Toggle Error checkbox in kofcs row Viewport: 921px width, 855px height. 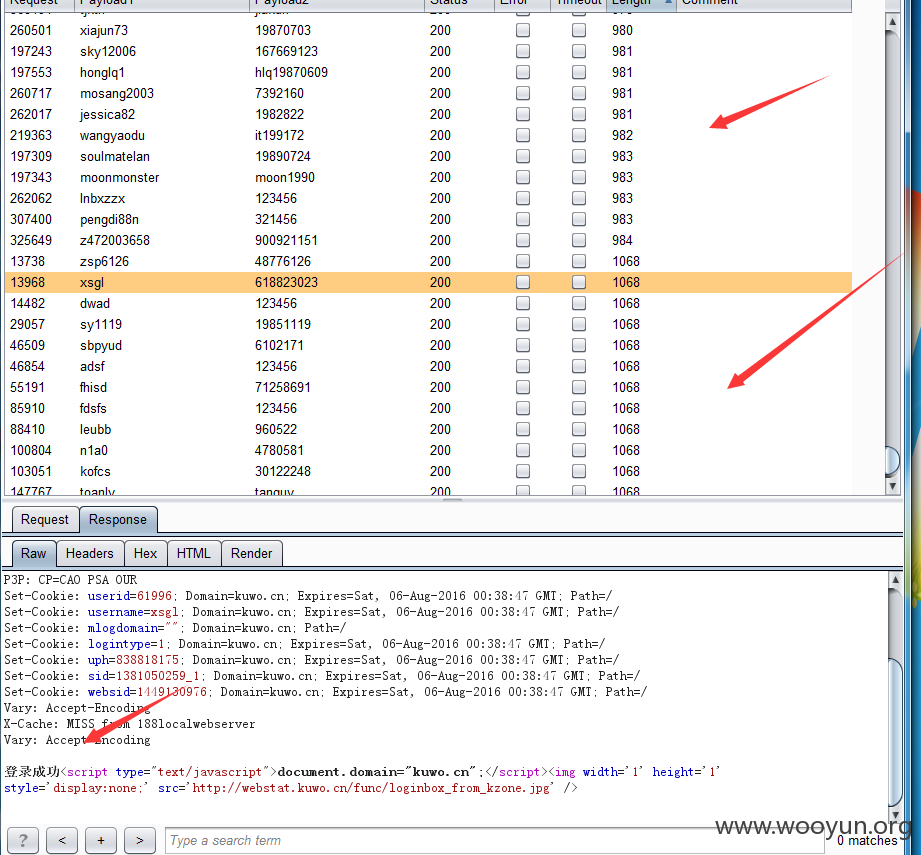coord(523,472)
